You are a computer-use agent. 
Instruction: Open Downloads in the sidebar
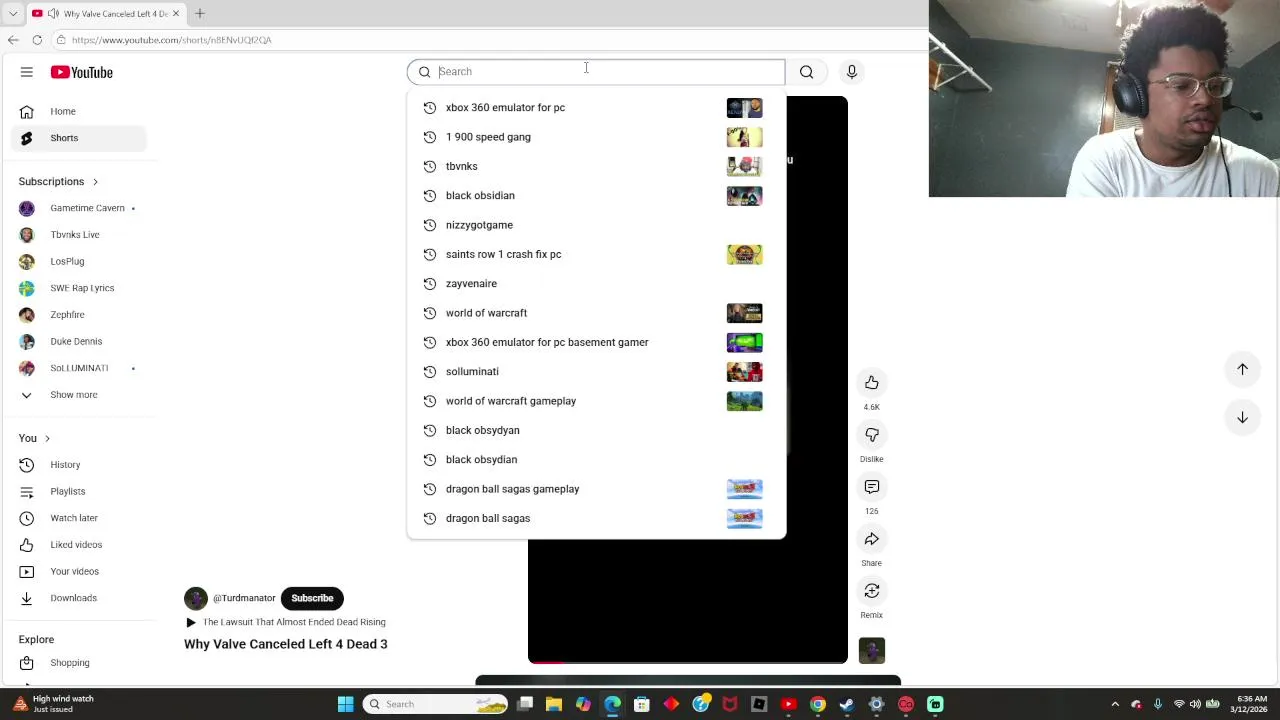(x=78, y=598)
